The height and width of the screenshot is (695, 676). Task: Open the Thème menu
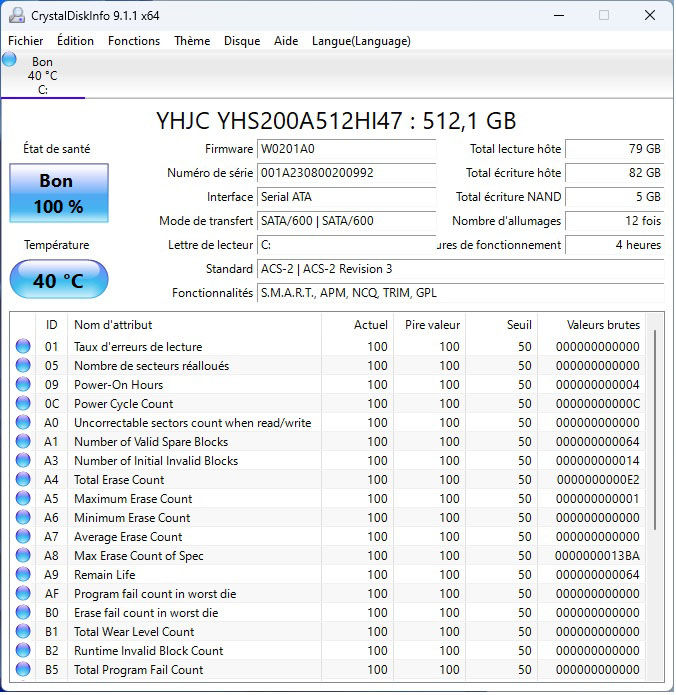coord(192,41)
